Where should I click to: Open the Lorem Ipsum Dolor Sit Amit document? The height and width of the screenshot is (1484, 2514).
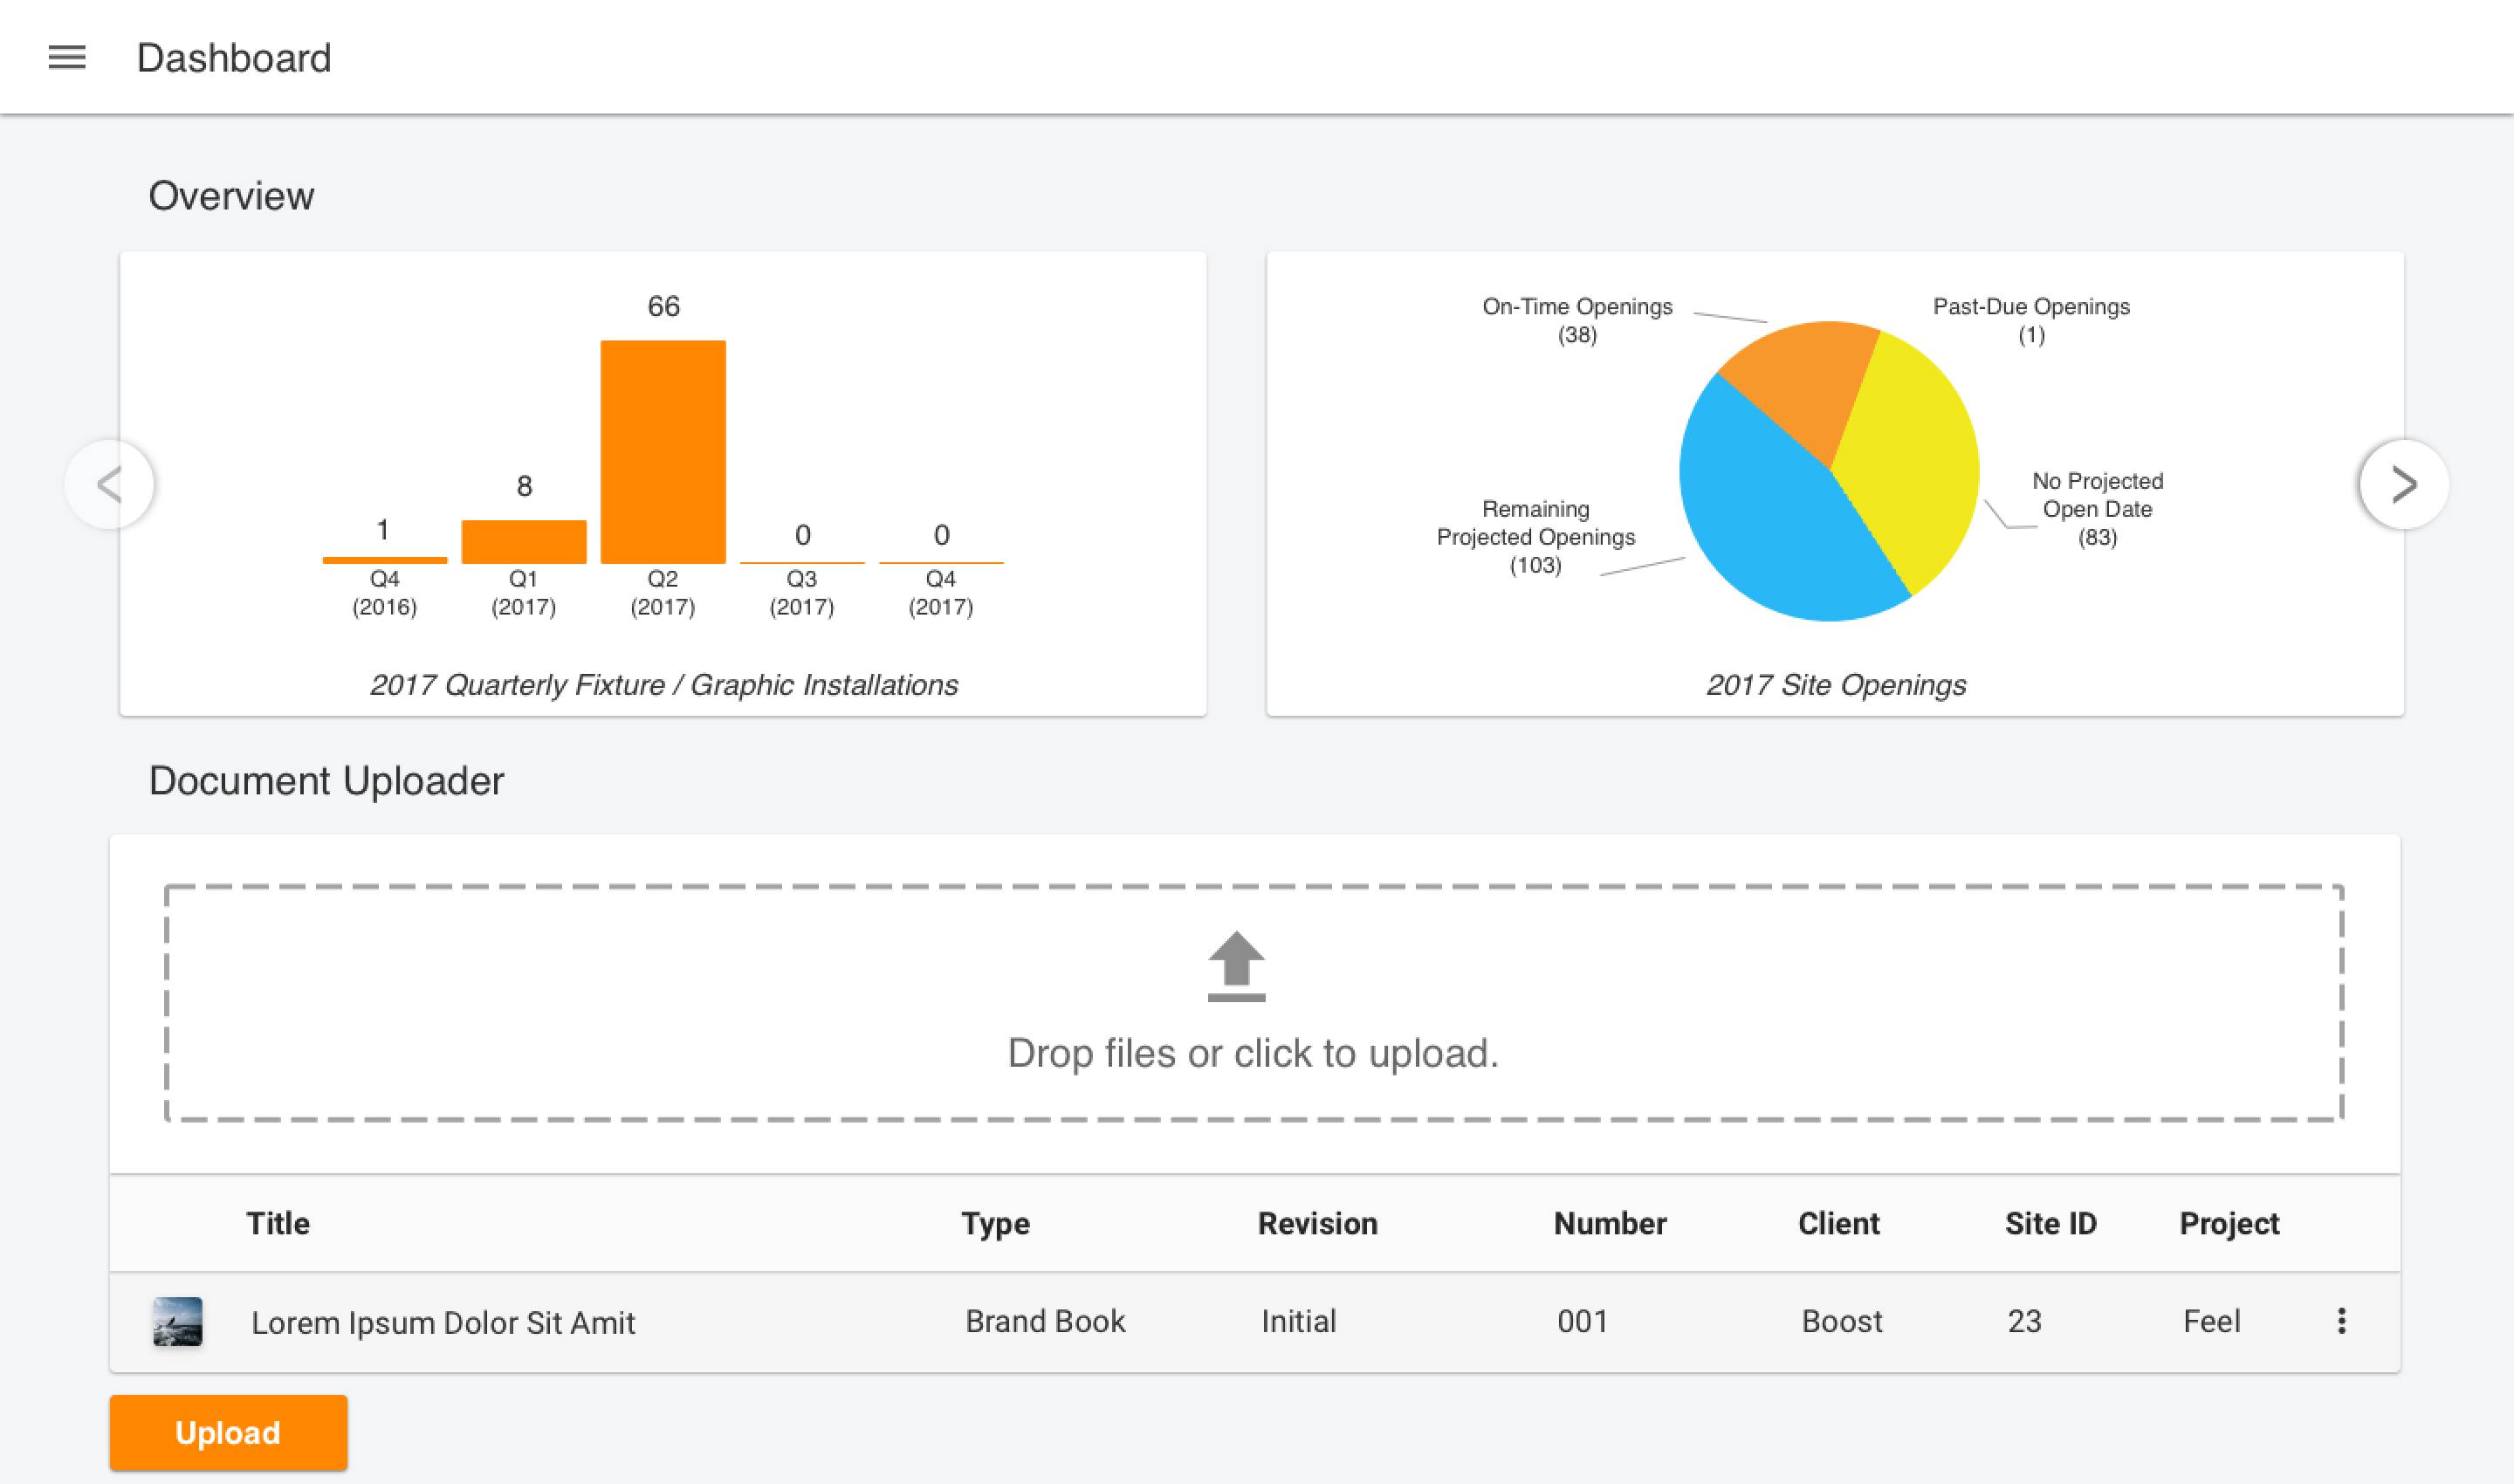pos(443,1322)
